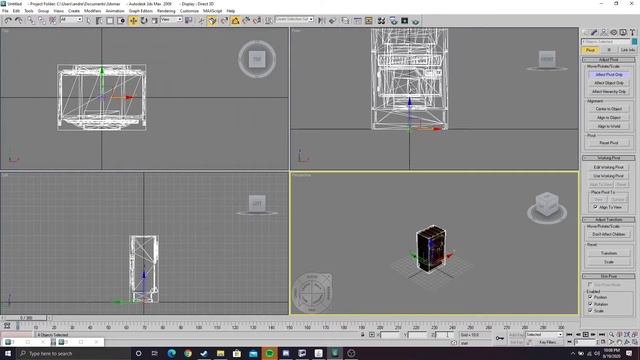640x360 pixels.
Task: Collapse the Working Pivot rollout
Action: click(609, 158)
